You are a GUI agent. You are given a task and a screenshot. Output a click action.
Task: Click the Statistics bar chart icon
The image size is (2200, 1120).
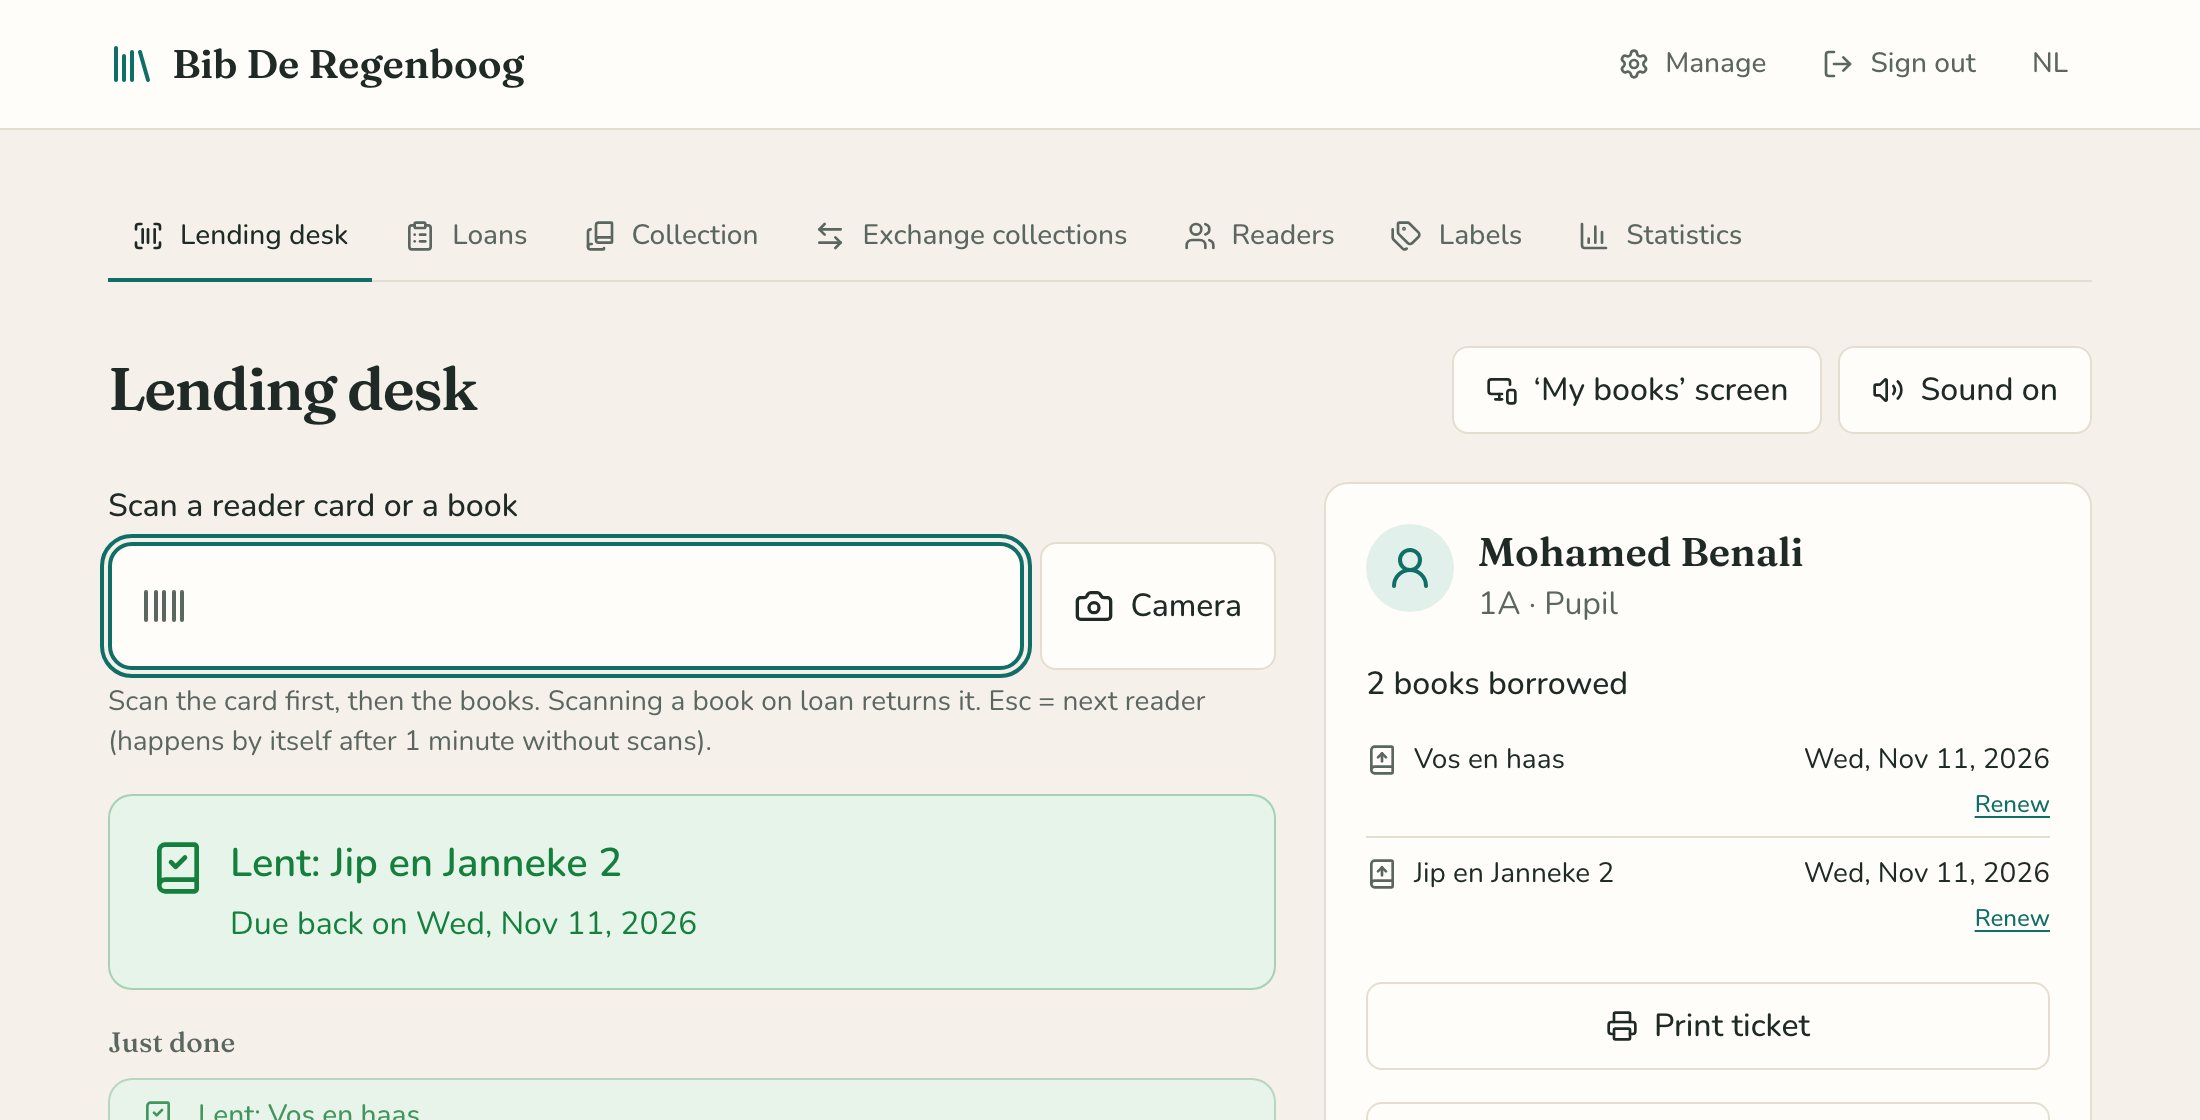(x=1593, y=236)
